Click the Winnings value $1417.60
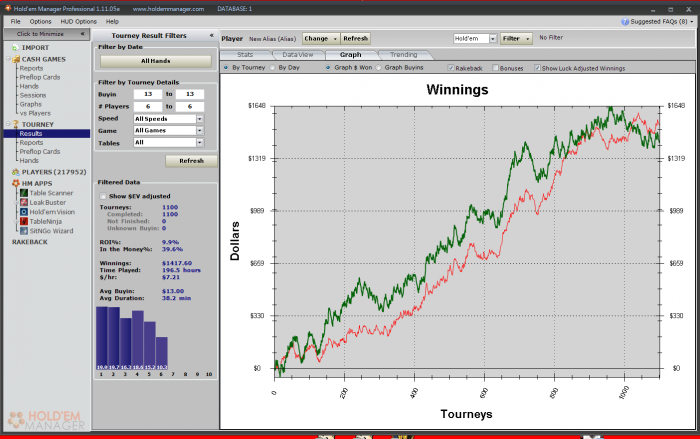This screenshot has height=439, width=700. pyautogui.click(x=177, y=263)
